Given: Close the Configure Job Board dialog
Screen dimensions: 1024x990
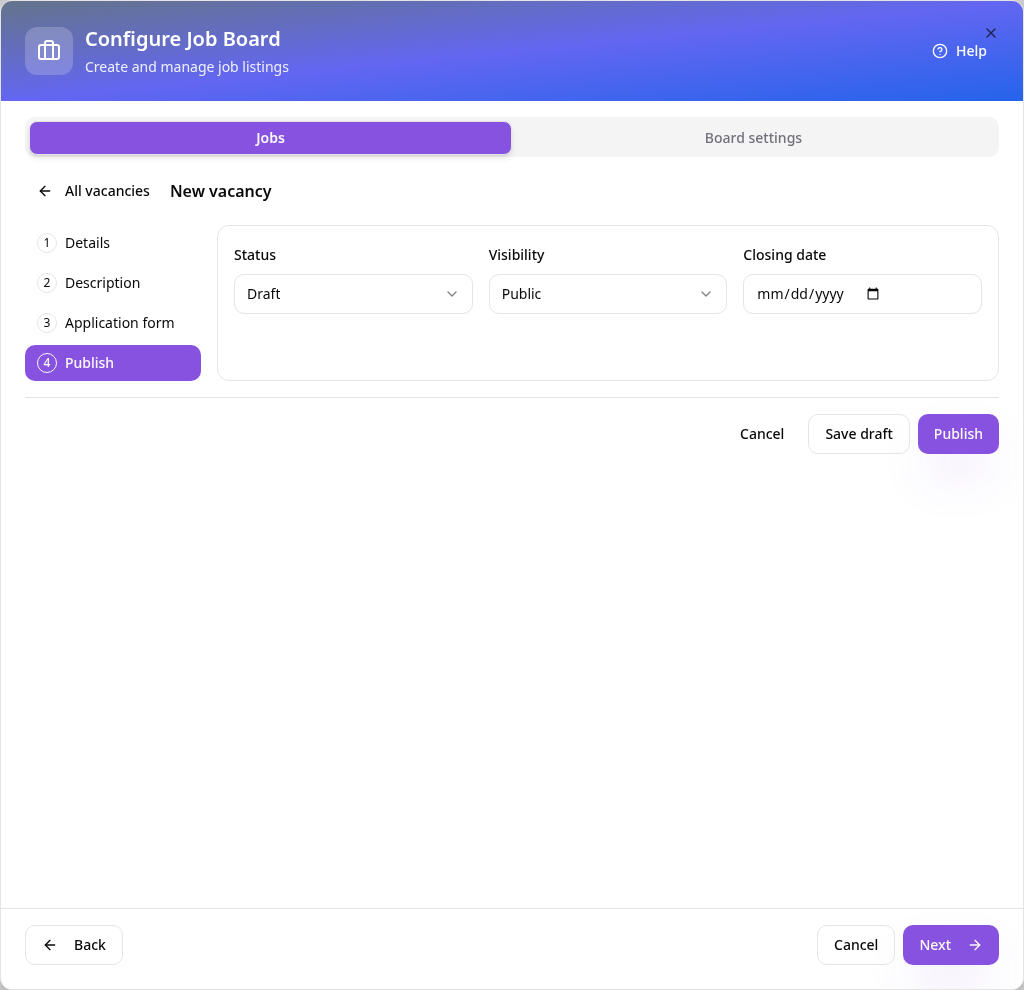Looking at the screenshot, I should click(990, 33).
